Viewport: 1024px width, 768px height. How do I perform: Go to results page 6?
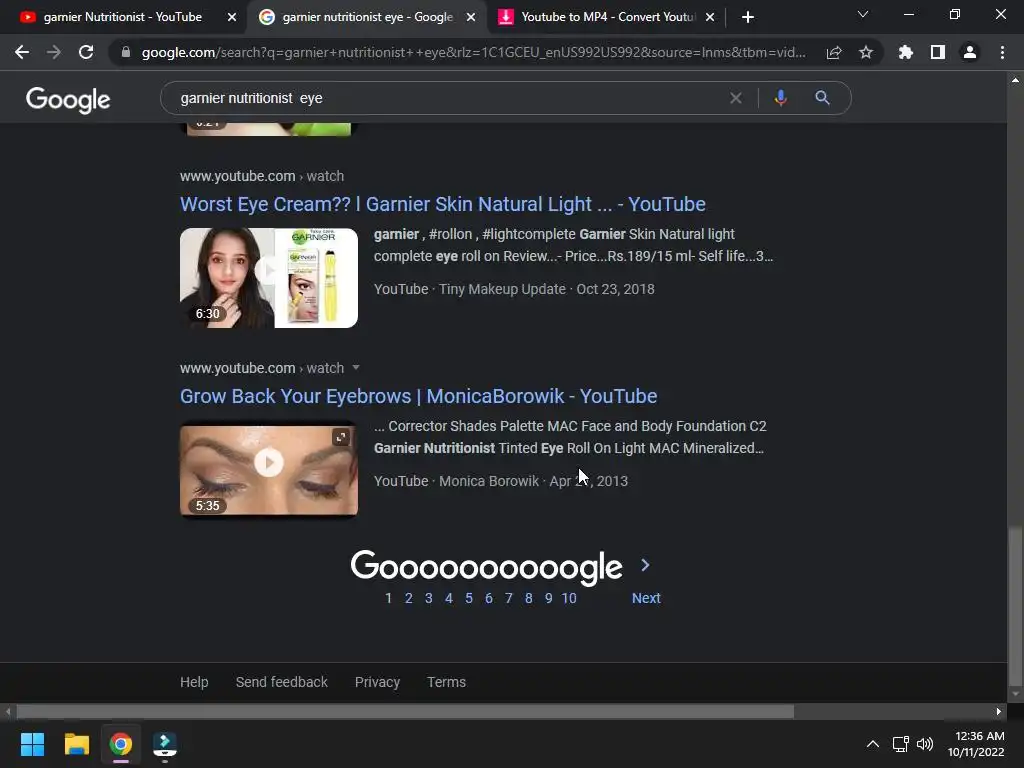tap(488, 598)
